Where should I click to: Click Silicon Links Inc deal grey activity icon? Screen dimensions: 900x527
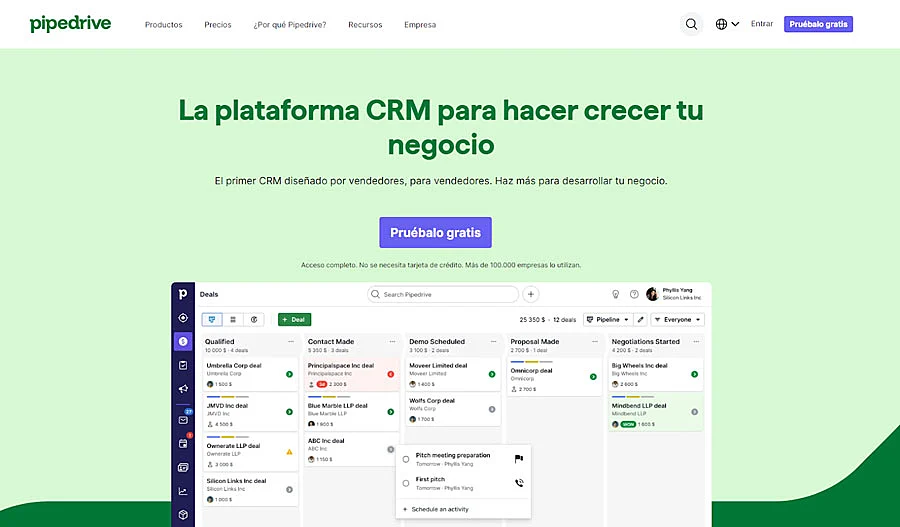coord(289,490)
